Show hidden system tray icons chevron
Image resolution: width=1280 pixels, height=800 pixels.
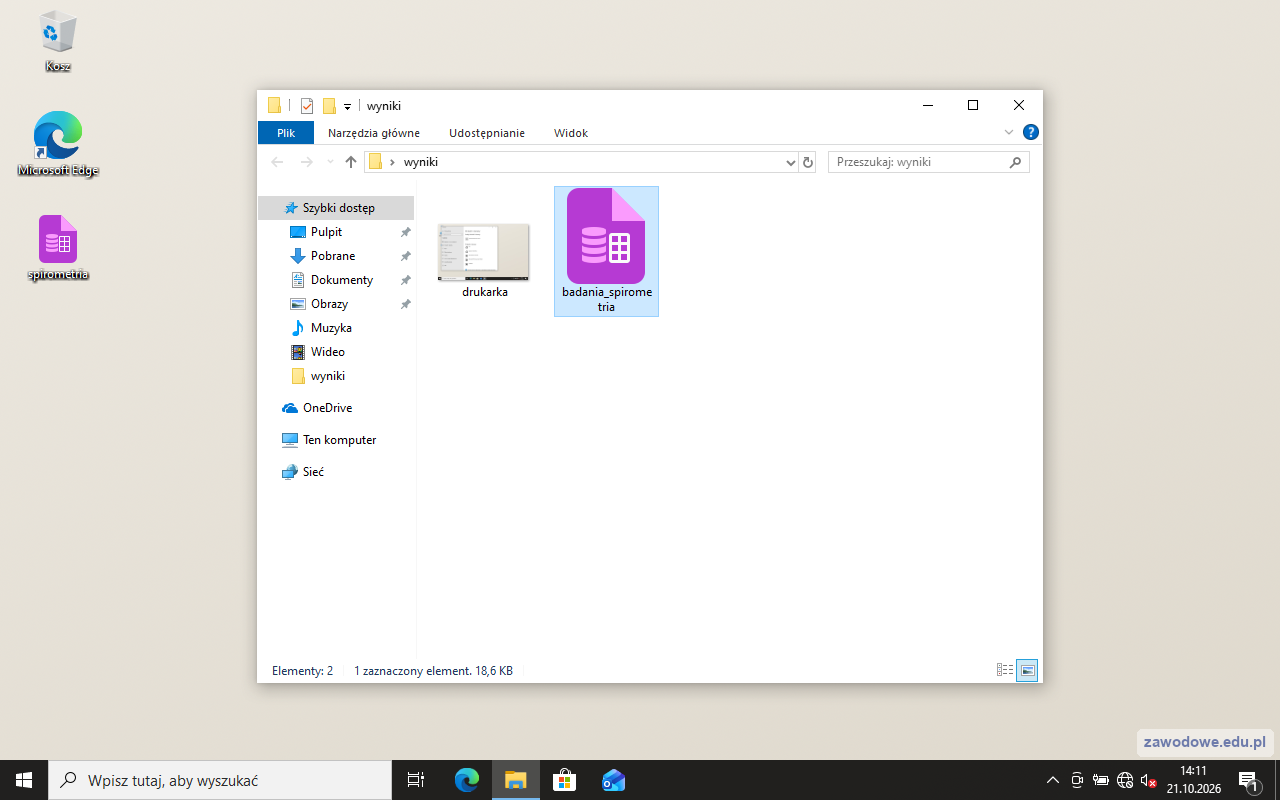coord(1052,780)
